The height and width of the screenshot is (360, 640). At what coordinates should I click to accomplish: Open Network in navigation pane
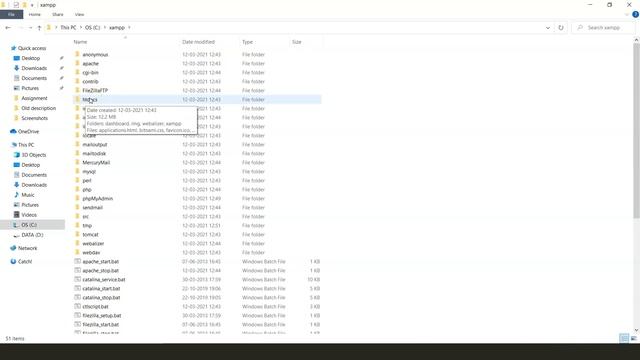click(x=27, y=248)
